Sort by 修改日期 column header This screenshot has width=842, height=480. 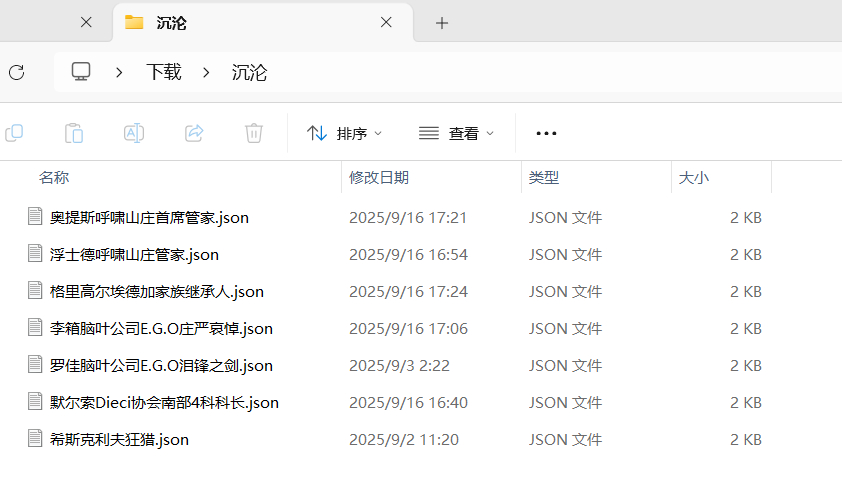click(379, 178)
